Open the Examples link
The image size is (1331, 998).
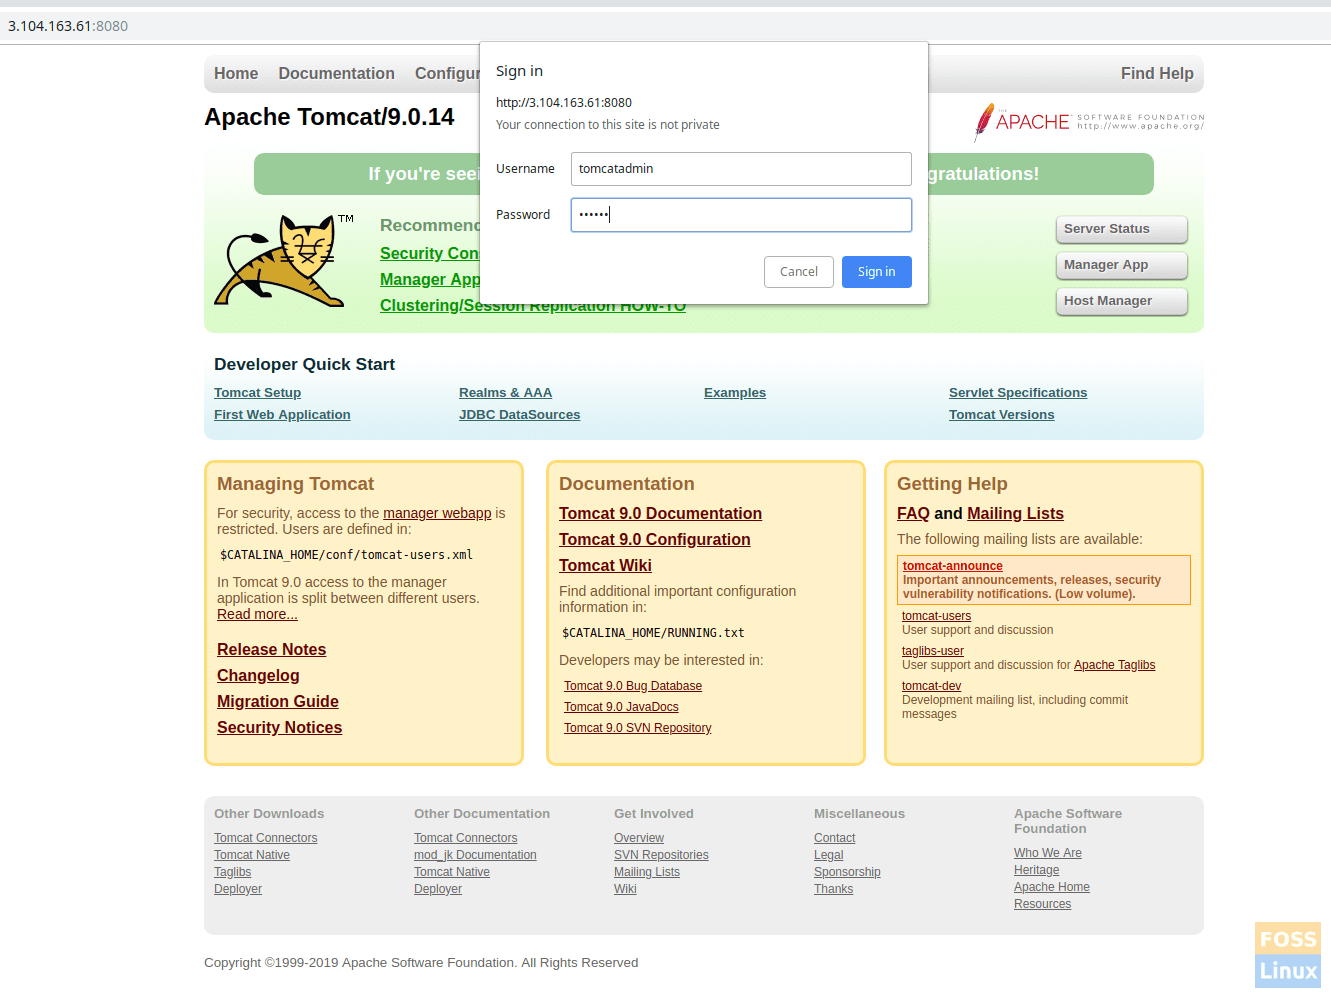735,393
